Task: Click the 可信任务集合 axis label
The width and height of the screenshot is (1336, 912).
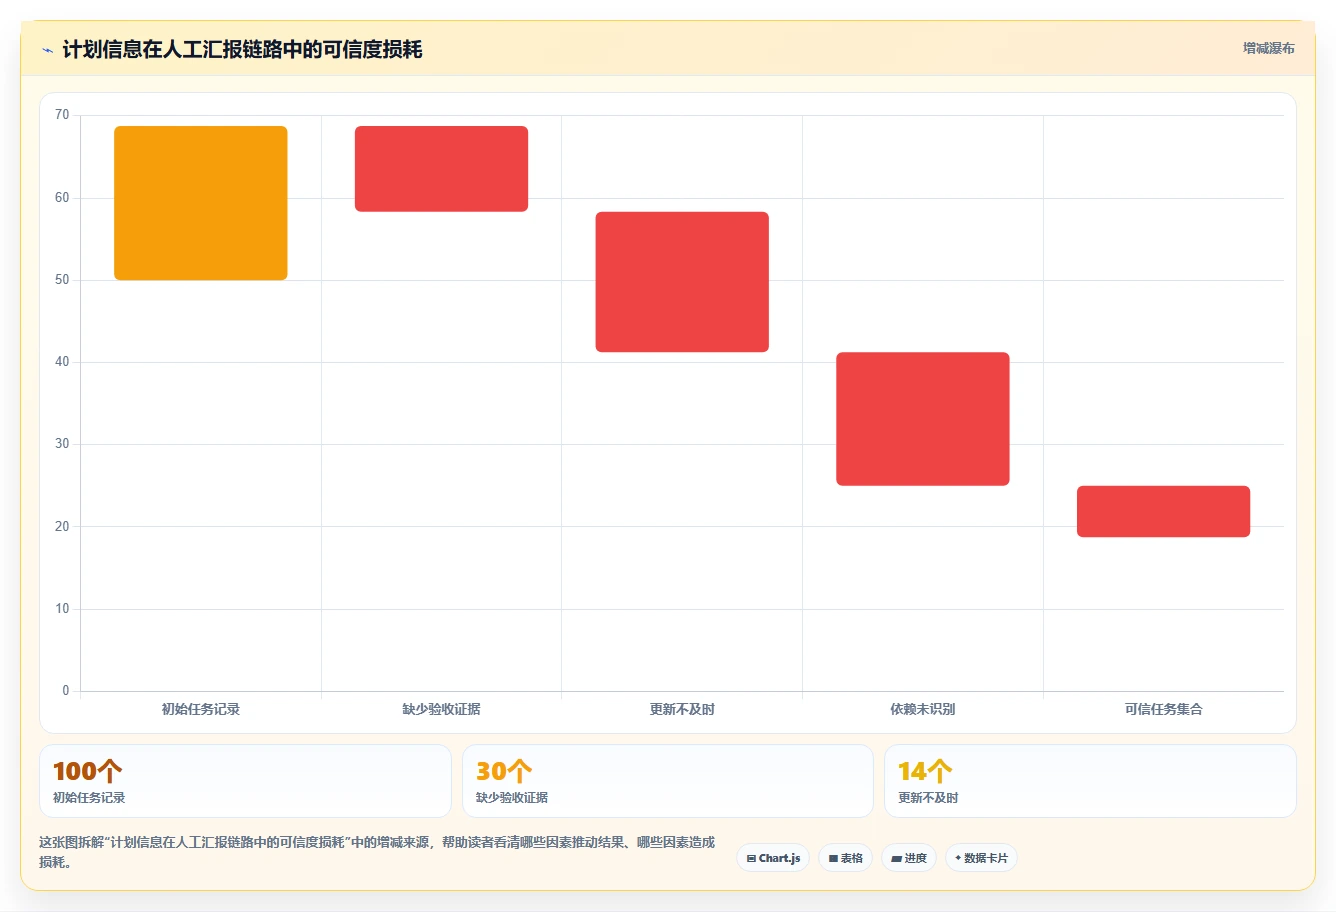Action: (x=1163, y=709)
